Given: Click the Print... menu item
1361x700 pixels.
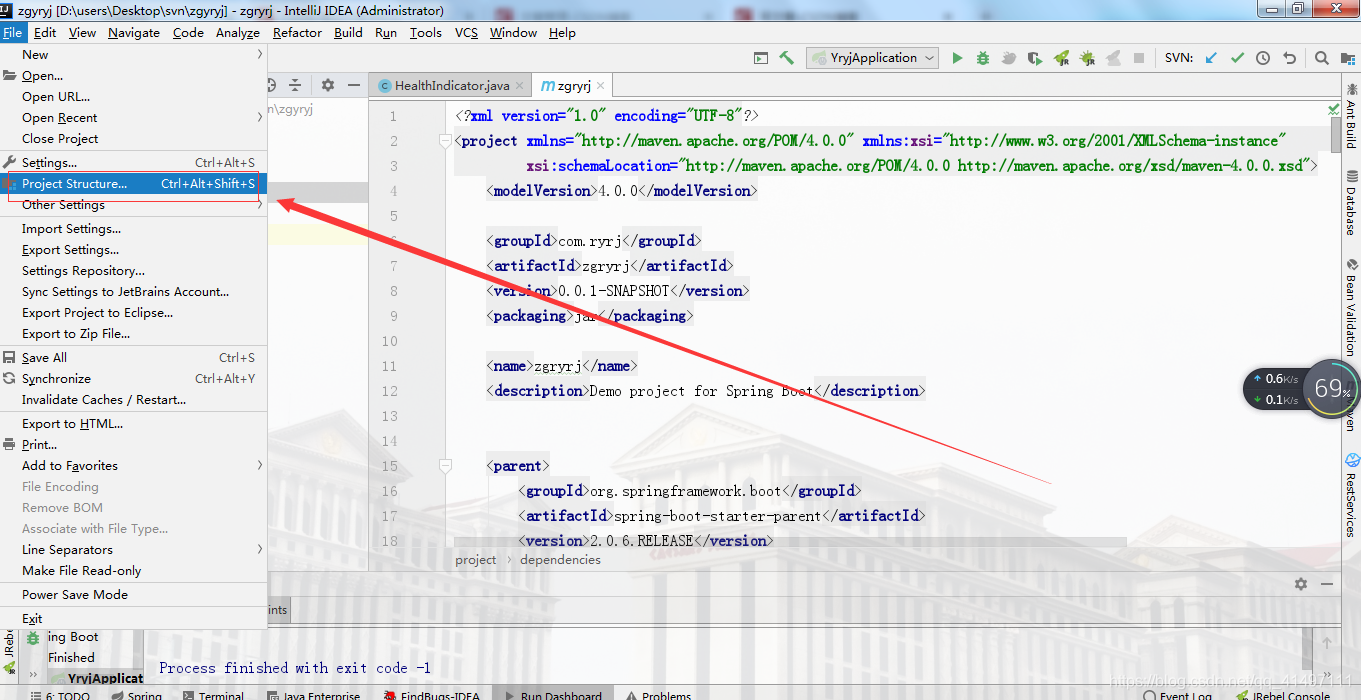Looking at the screenshot, I should pyautogui.click(x=135, y=444).
